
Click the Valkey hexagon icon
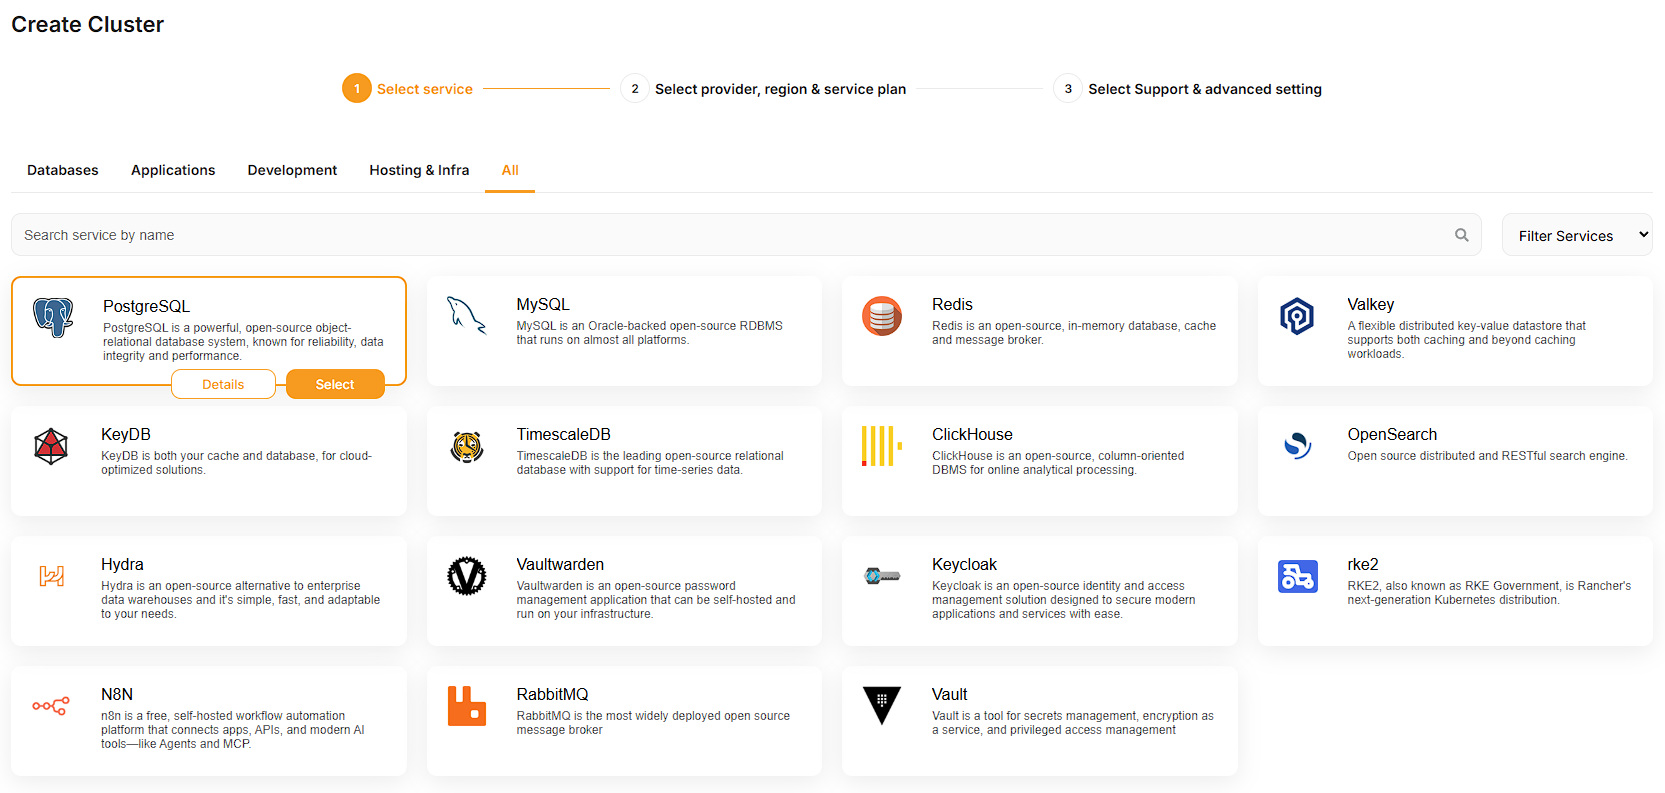click(1297, 316)
